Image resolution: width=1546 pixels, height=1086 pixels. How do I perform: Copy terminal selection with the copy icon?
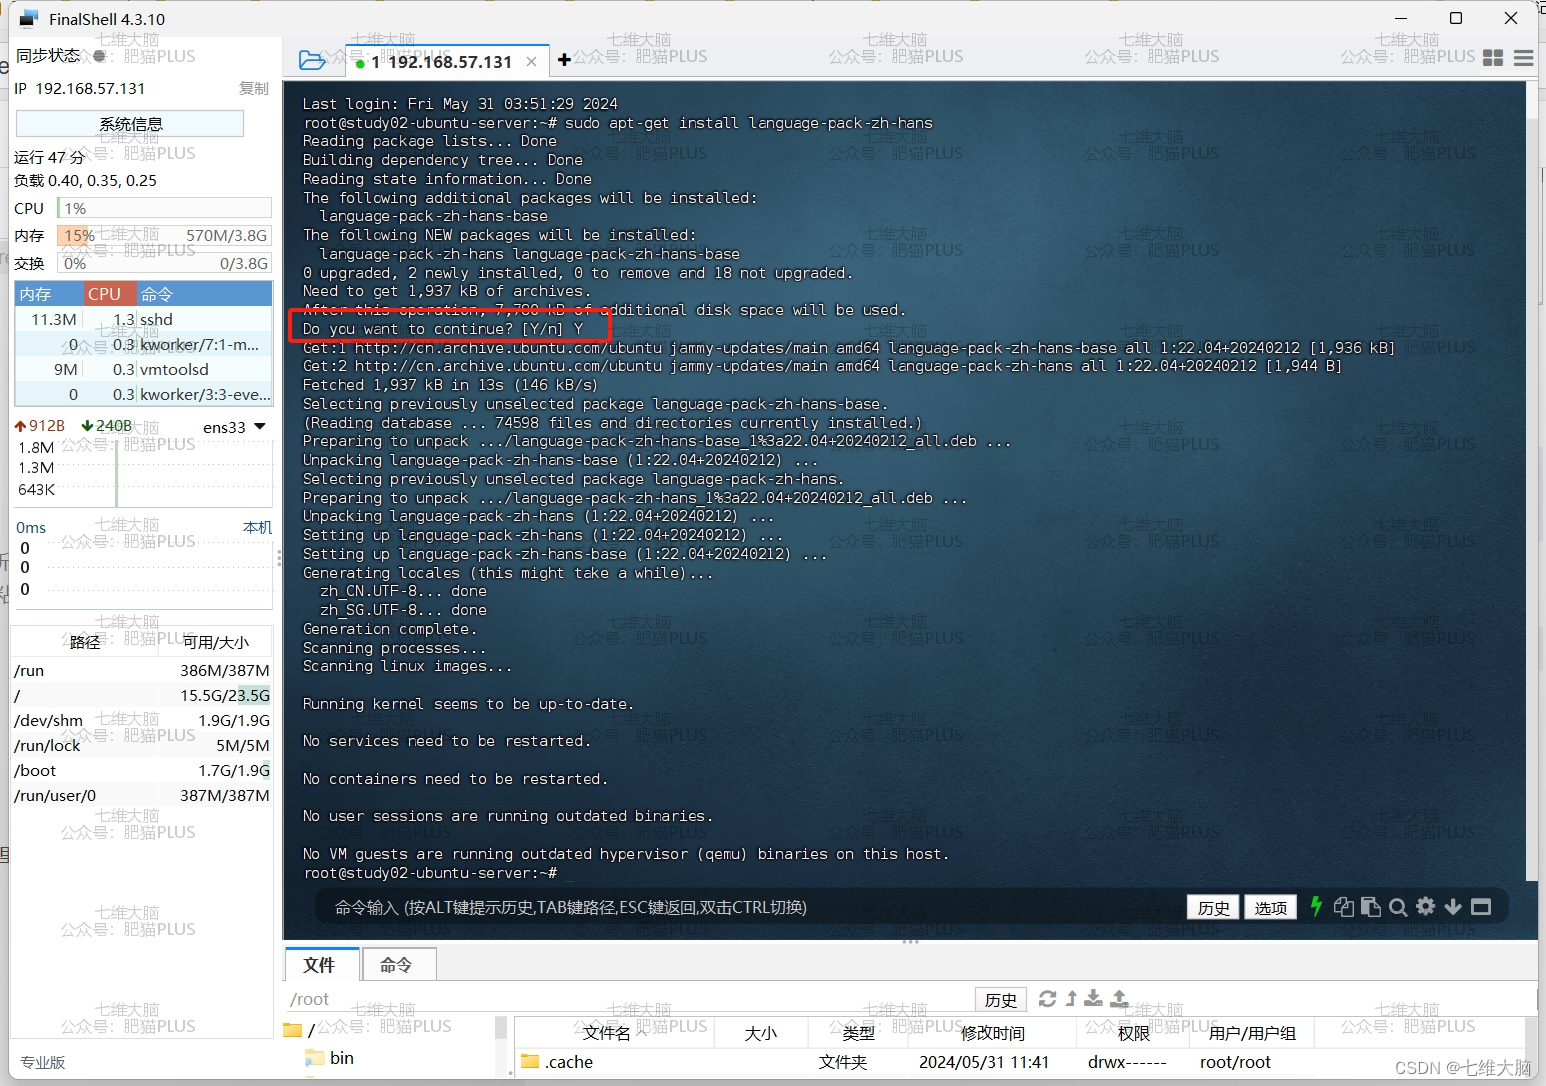click(1344, 907)
